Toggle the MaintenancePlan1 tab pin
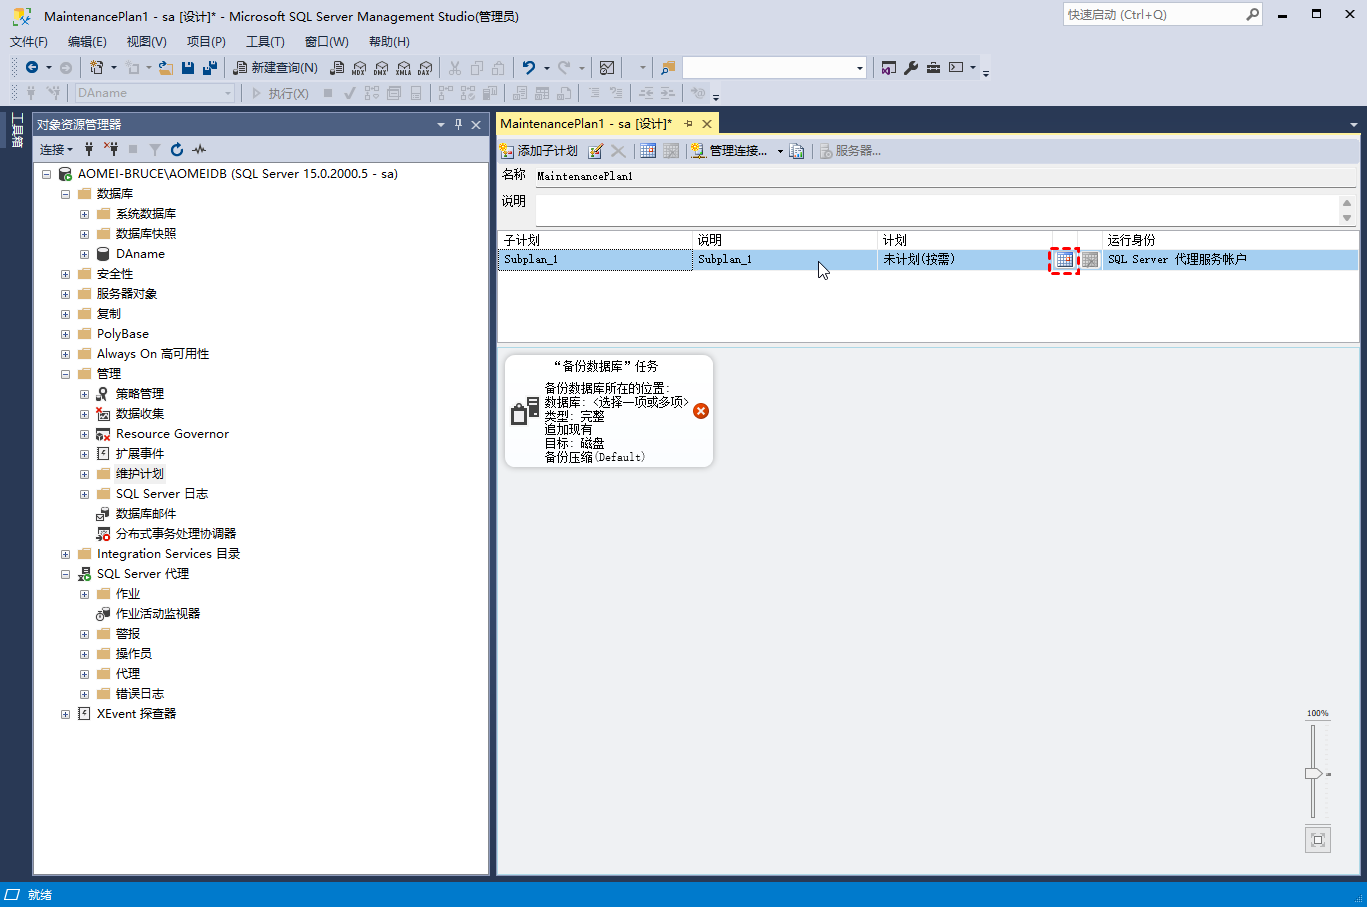The image size is (1367, 907). coord(689,123)
